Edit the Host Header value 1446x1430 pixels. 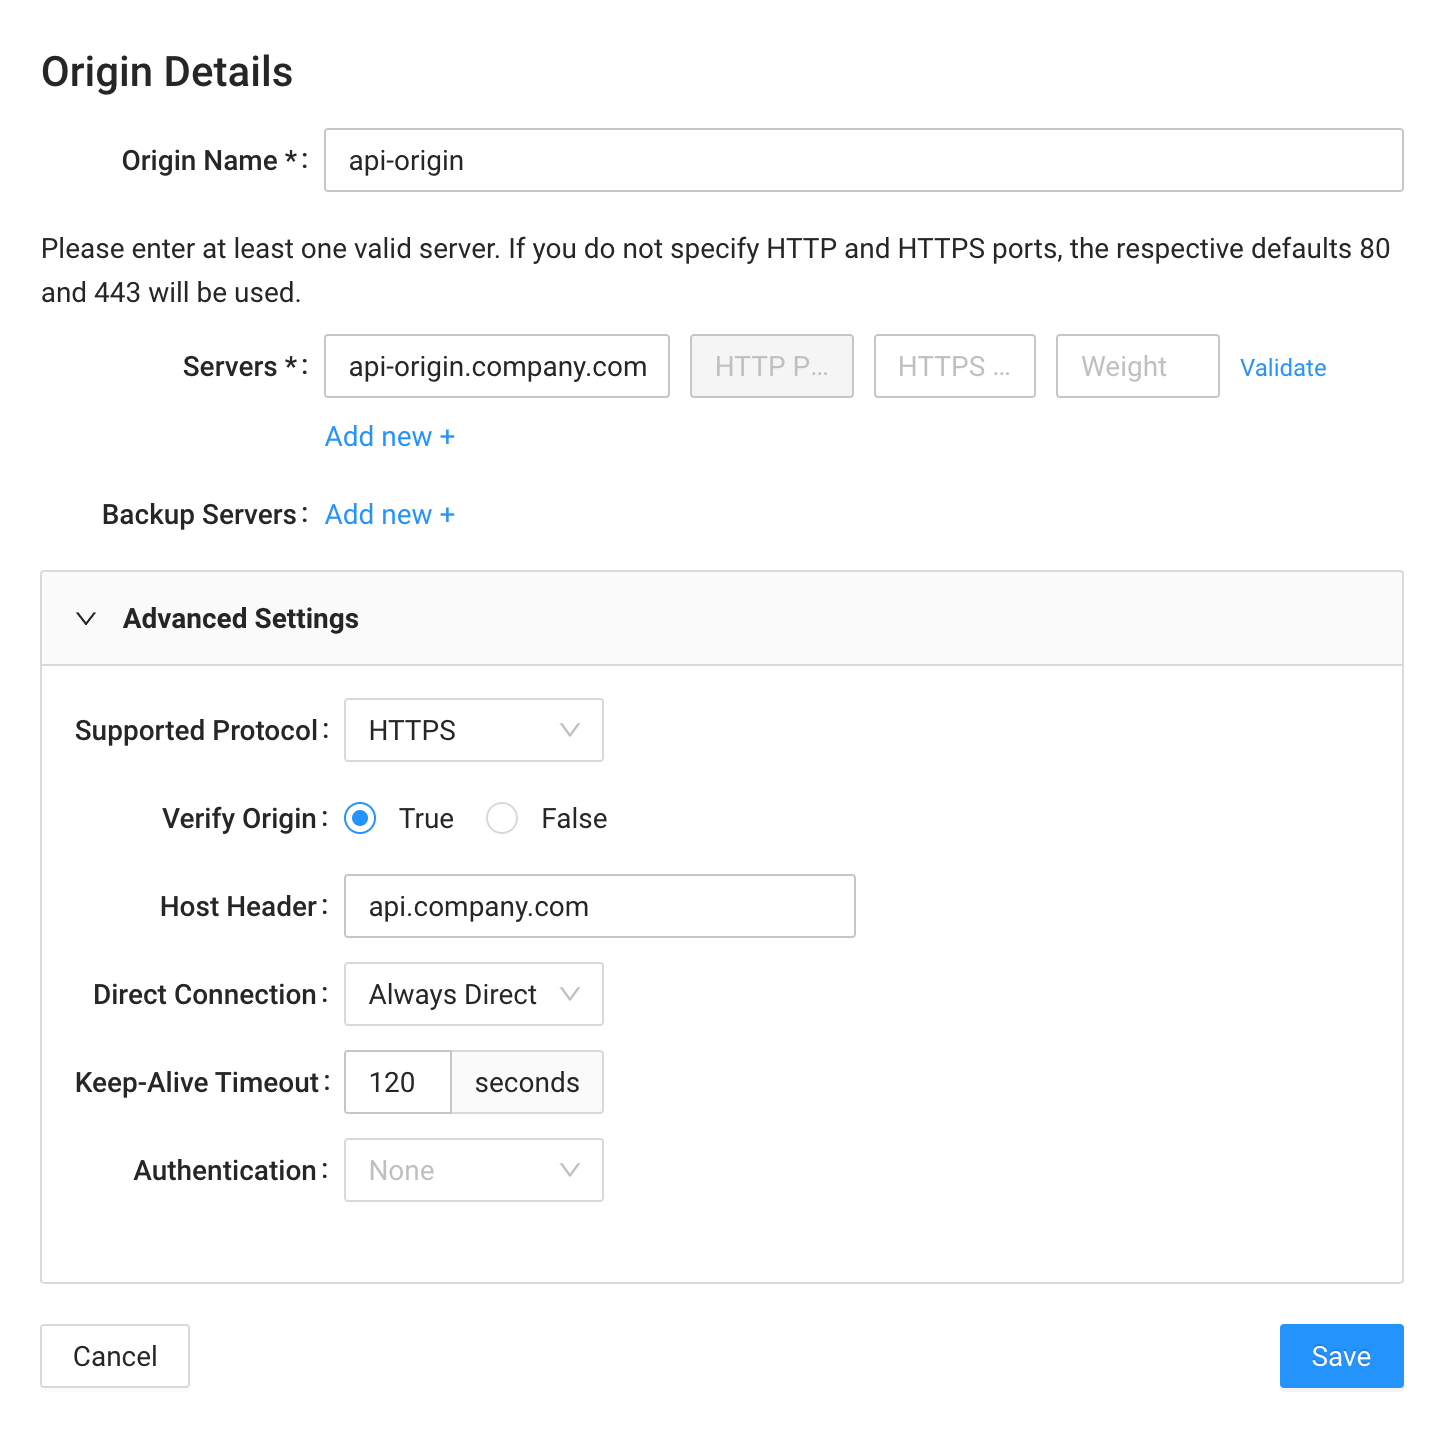[x=599, y=906]
